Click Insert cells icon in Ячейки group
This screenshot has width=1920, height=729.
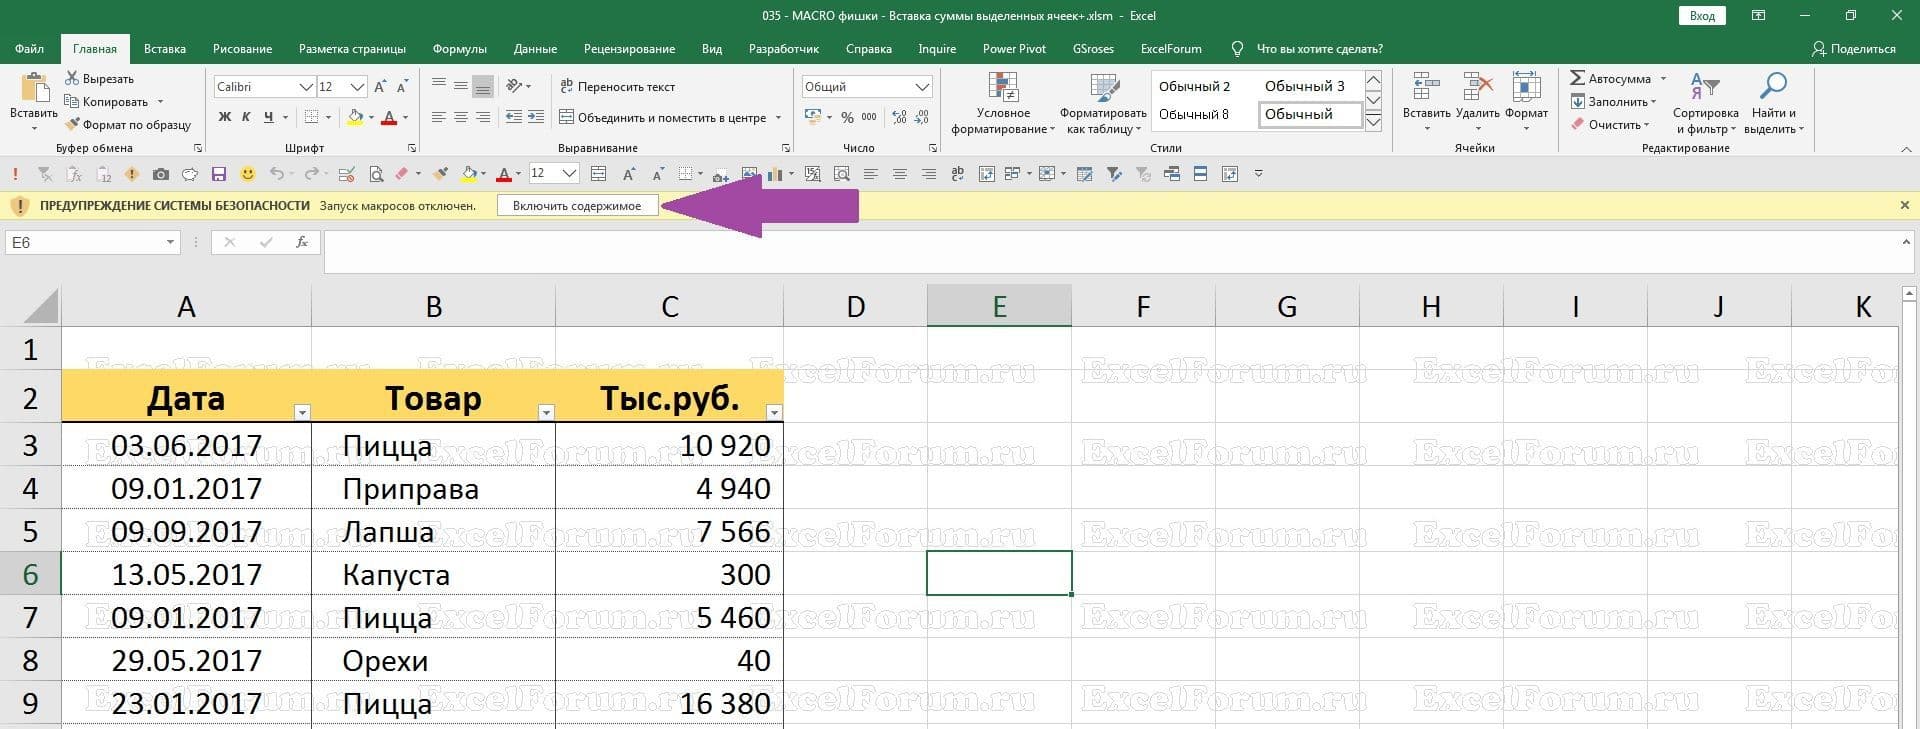click(1426, 88)
